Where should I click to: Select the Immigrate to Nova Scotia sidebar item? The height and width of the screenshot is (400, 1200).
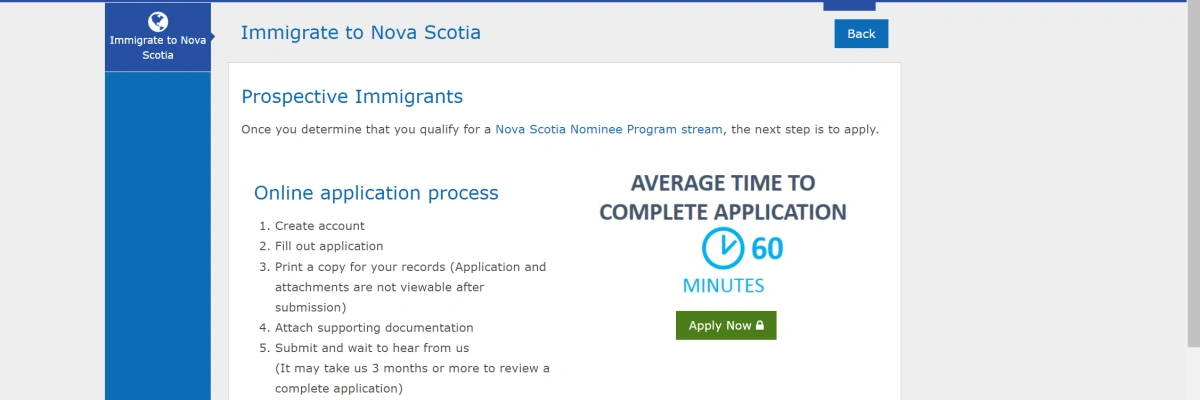click(158, 37)
